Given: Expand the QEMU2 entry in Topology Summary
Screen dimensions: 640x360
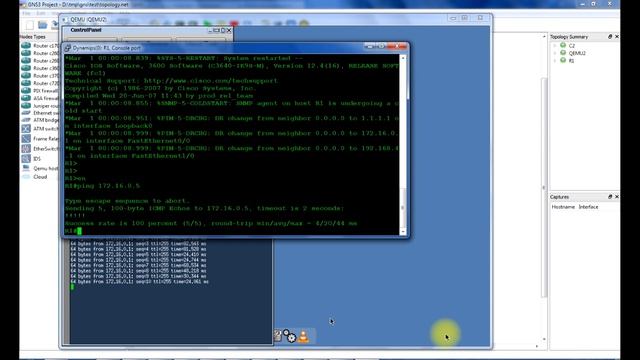Looking at the screenshot, I should click(x=555, y=53).
